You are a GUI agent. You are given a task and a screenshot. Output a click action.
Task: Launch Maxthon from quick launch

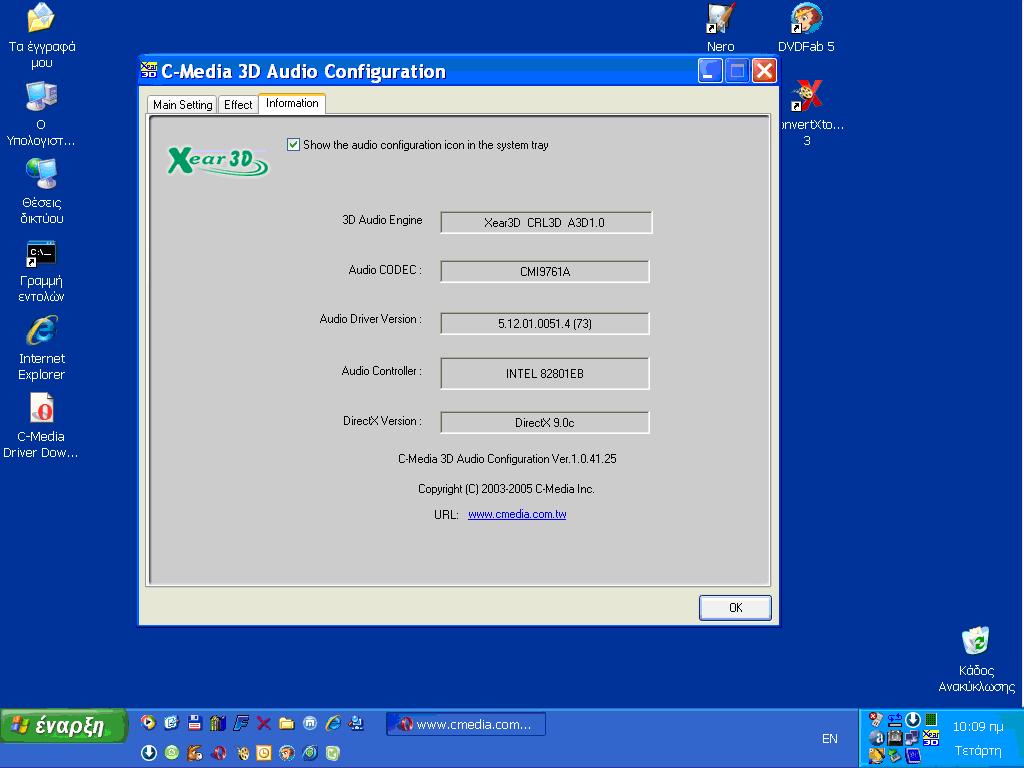310,723
